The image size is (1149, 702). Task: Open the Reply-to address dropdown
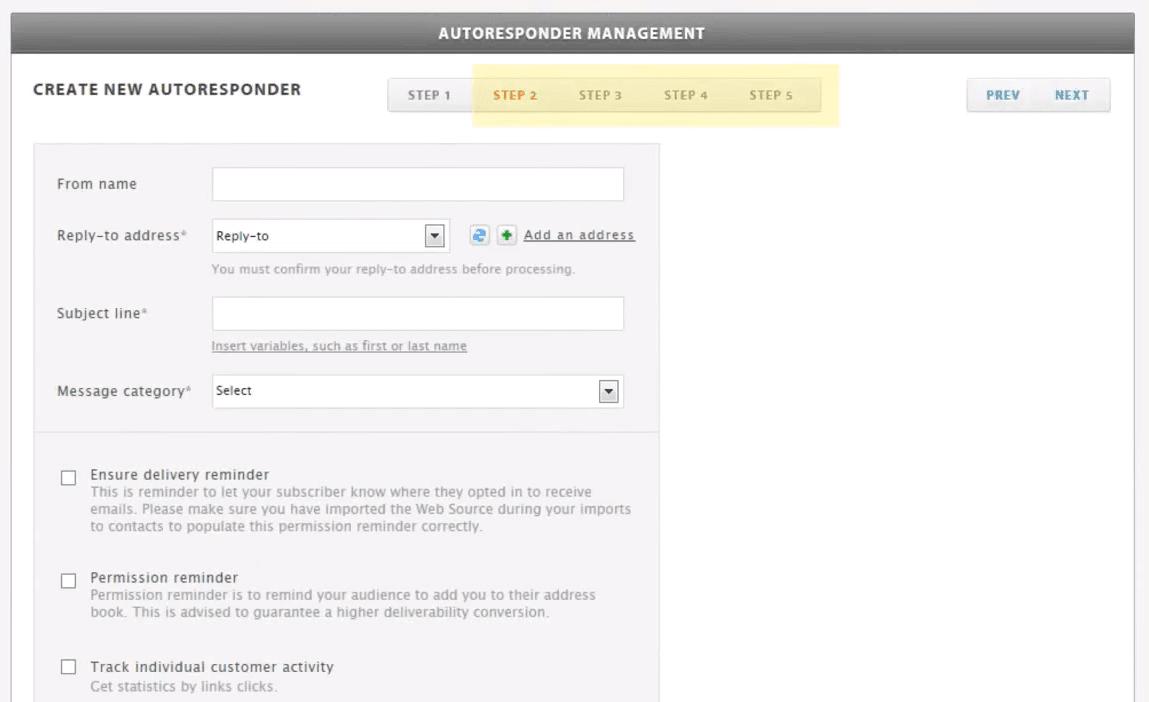[330, 236]
